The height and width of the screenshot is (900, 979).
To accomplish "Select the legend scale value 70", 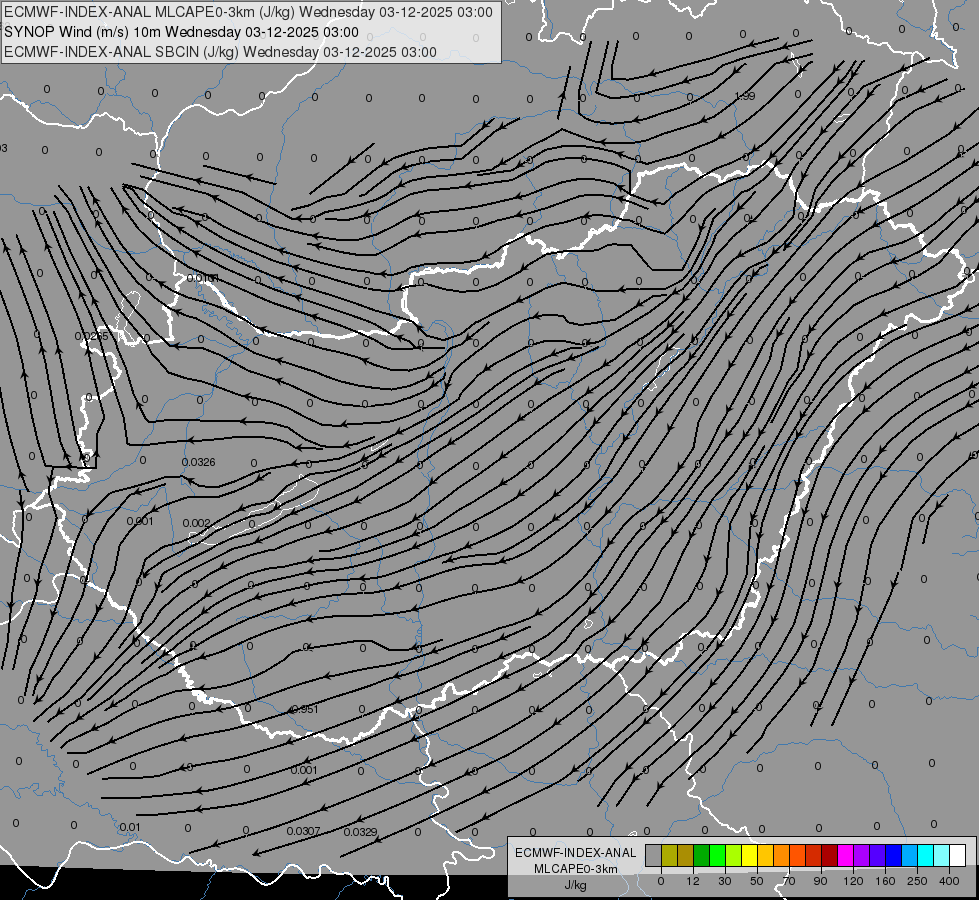I will point(789,881).
